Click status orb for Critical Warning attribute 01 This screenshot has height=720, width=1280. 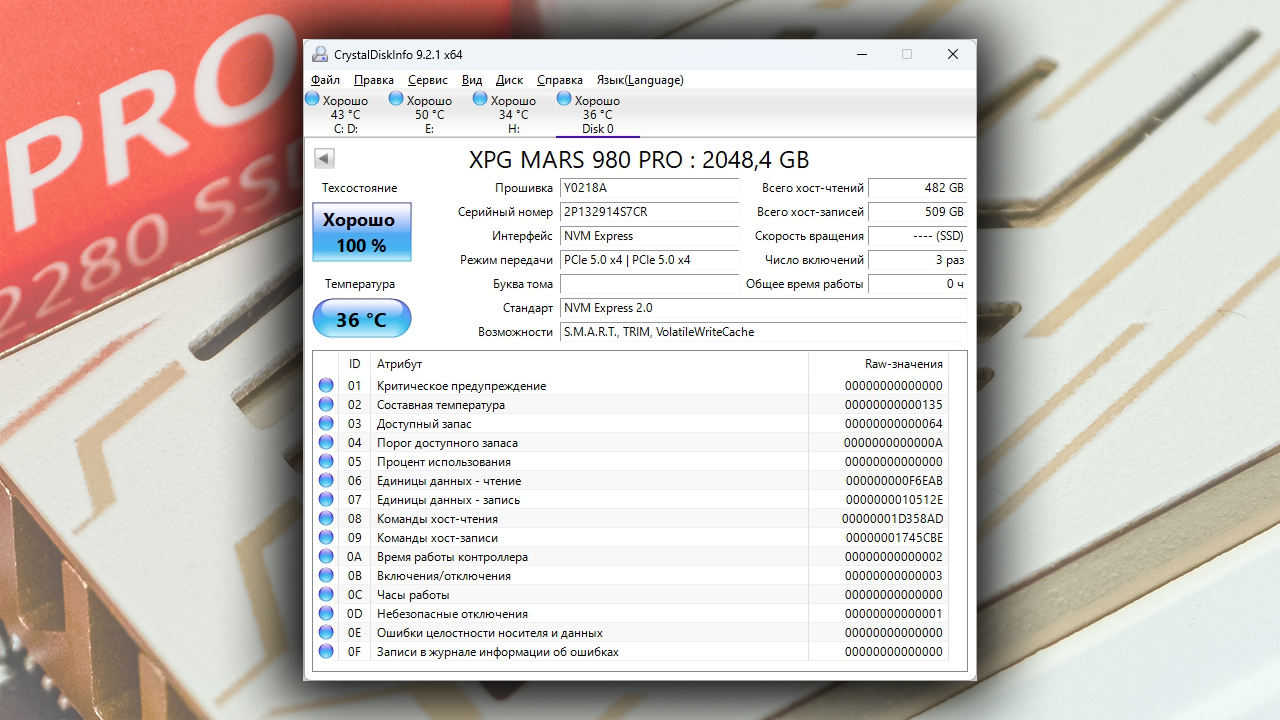326,386
